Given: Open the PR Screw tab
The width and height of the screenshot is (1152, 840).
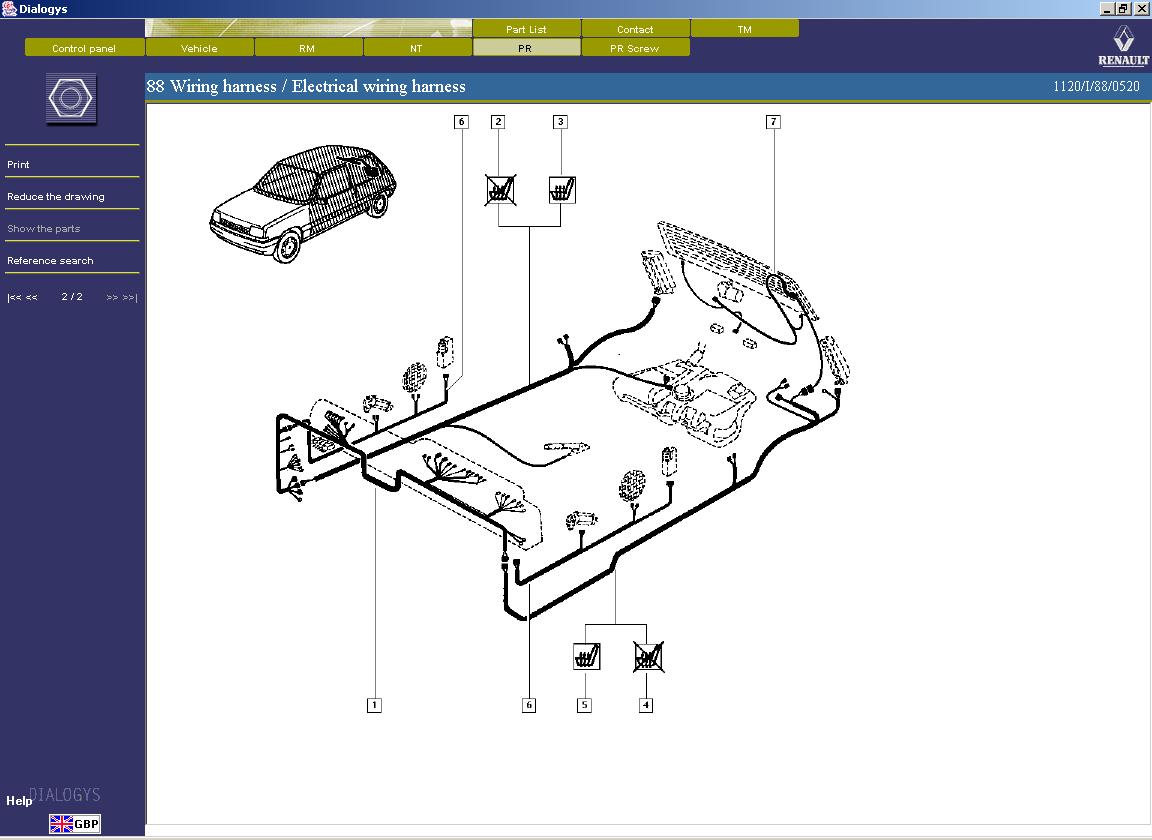Looking at the screenshot, I should (x=635, y=48).
